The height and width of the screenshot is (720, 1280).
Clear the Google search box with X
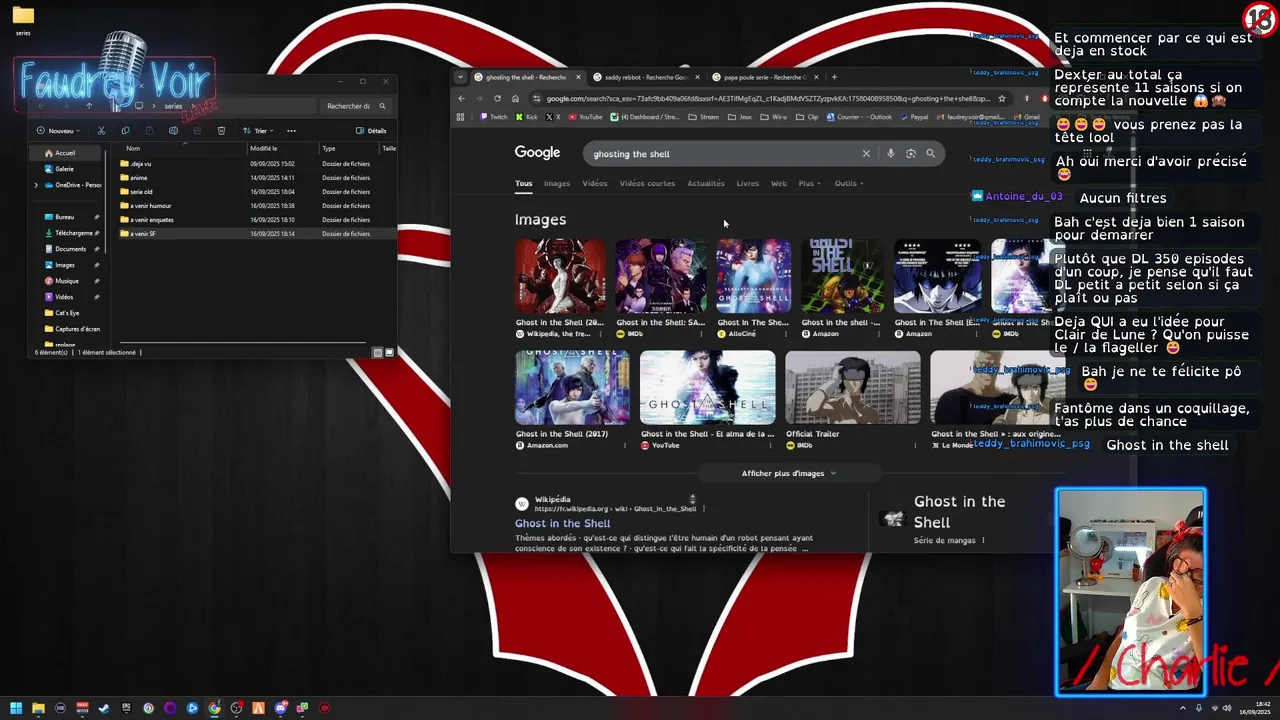(866, 154)
